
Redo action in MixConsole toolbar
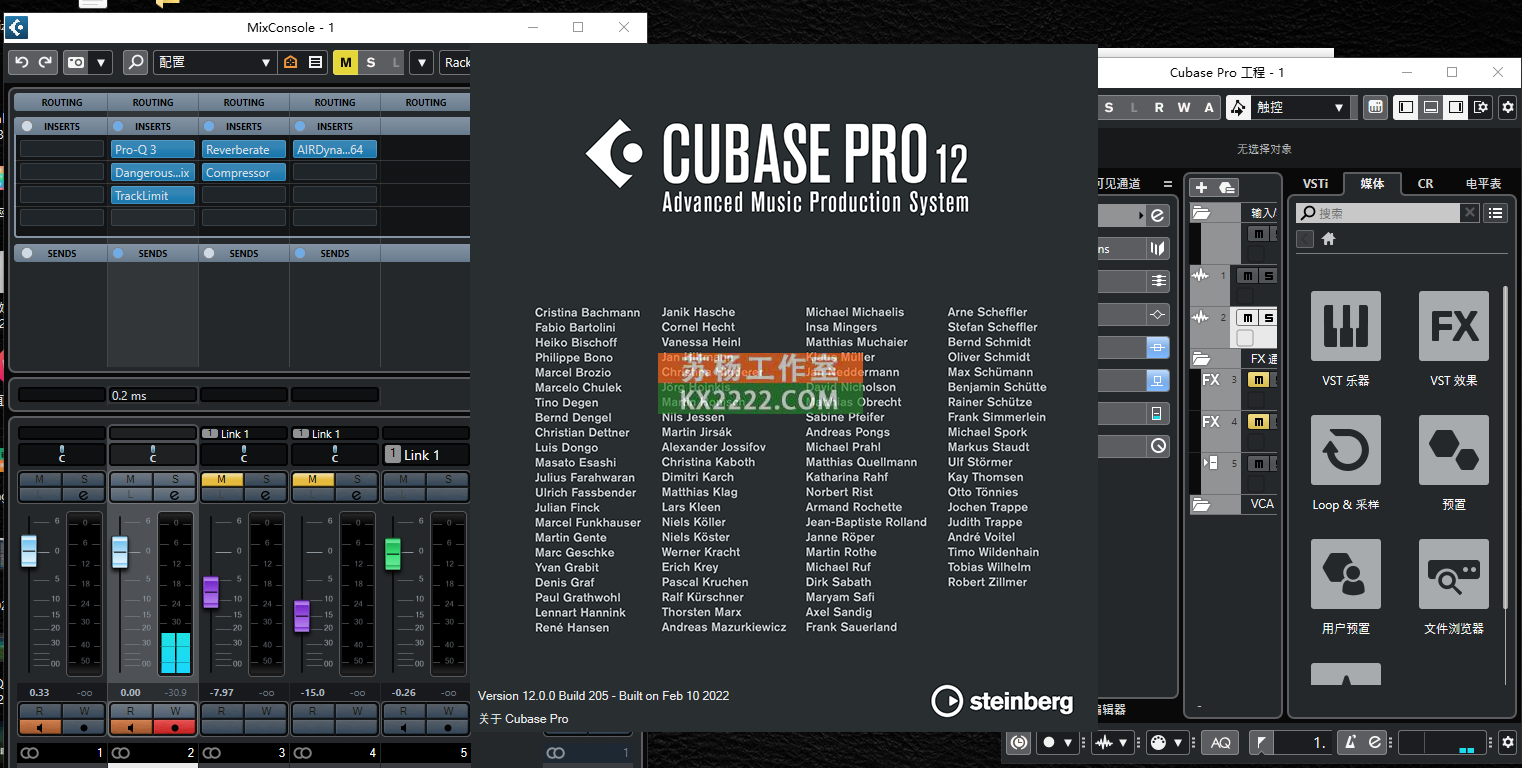pos(45,62)
